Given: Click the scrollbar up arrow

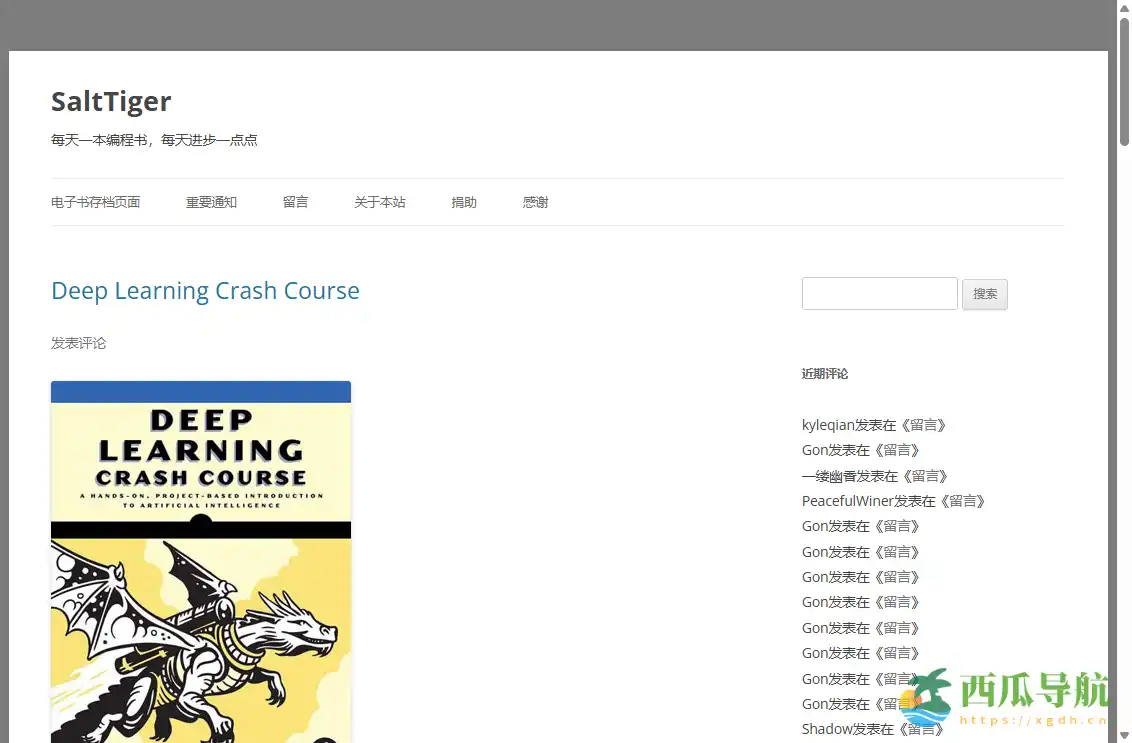Looking at the screenshot, I should click(1124, 7).
